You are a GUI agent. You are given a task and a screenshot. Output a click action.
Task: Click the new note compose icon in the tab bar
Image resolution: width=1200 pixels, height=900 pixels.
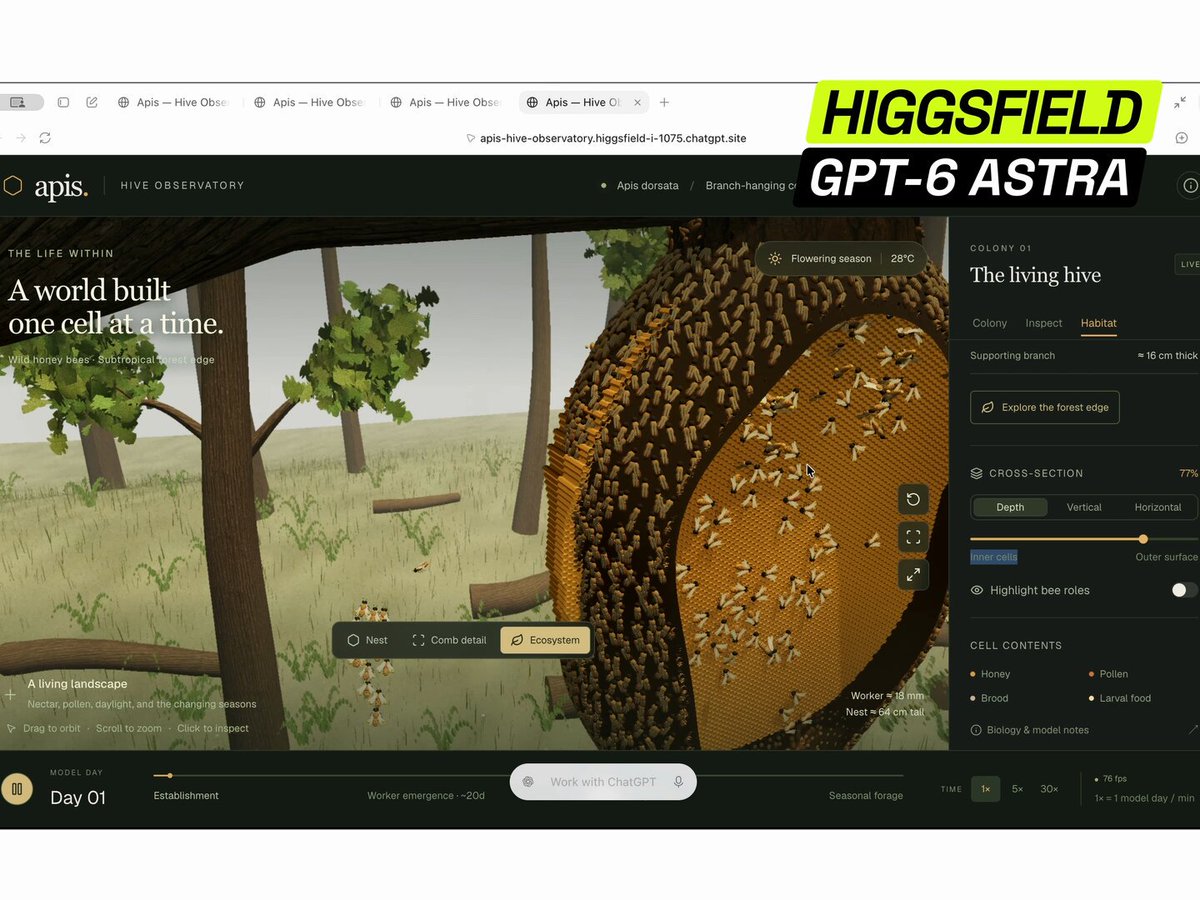click(92, 102)
